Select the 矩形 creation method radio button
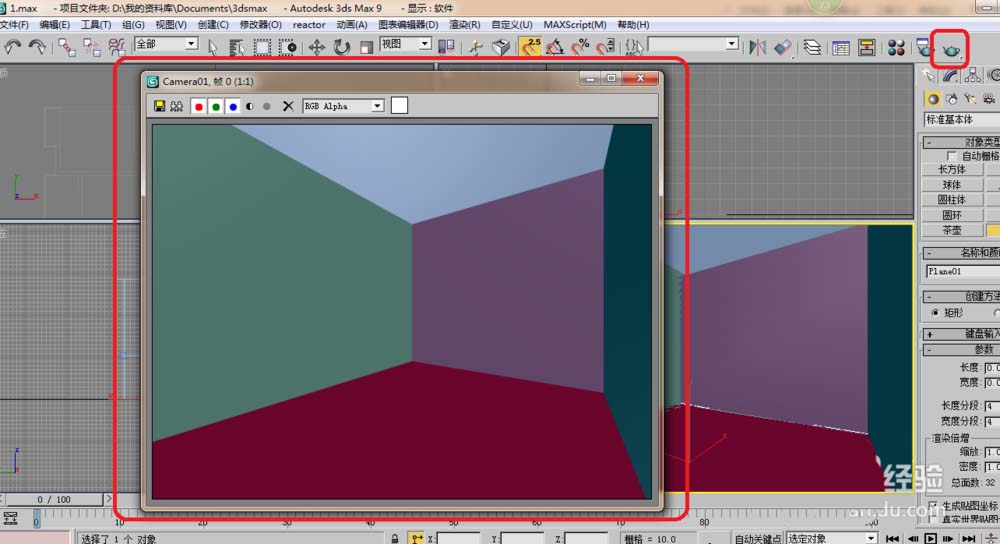 coord(935,313)
